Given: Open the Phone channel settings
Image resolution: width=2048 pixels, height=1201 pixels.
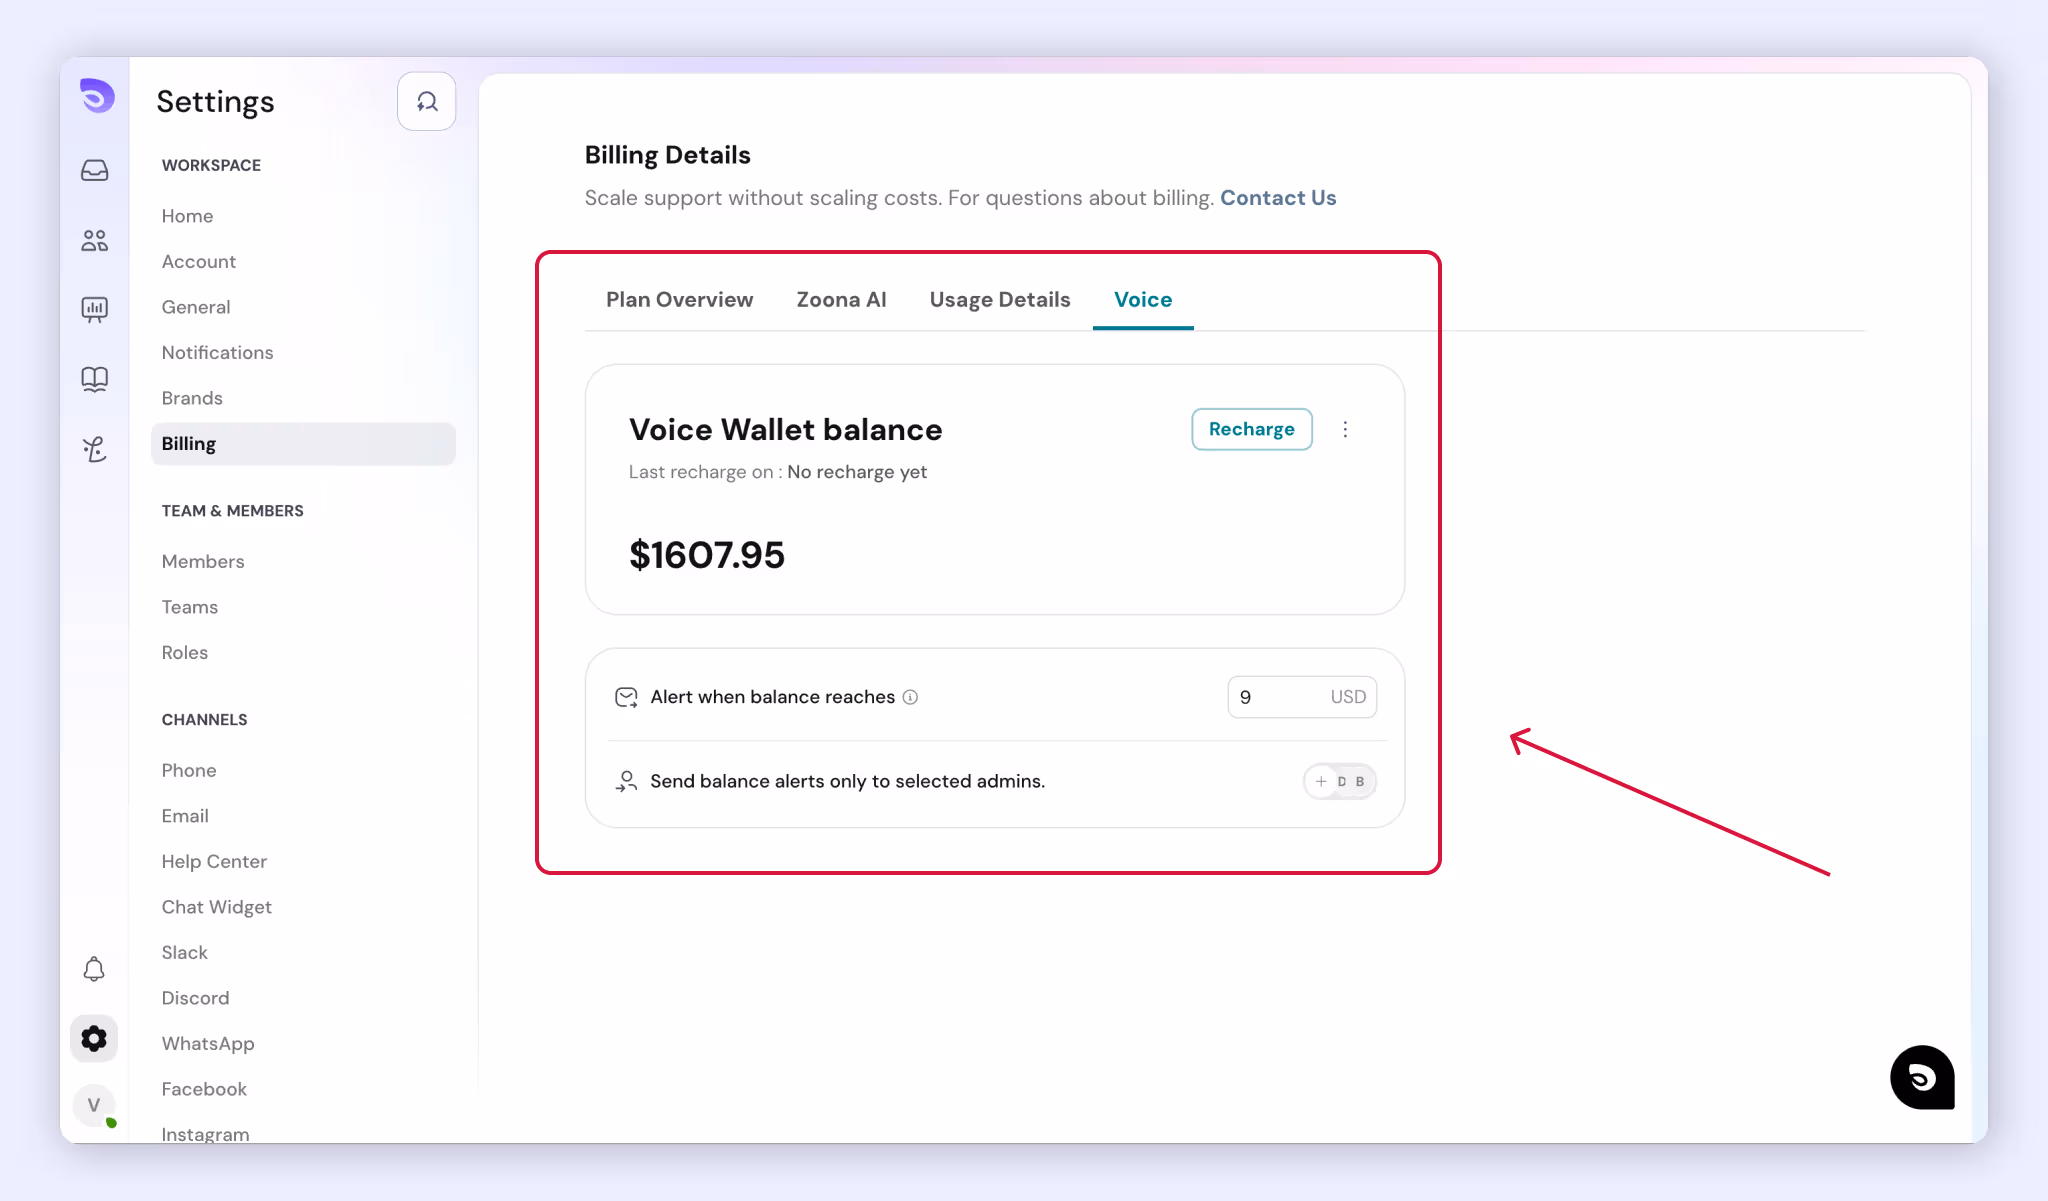Looking at the screenshot, I should pyautogui.click(x=189, y=771).
